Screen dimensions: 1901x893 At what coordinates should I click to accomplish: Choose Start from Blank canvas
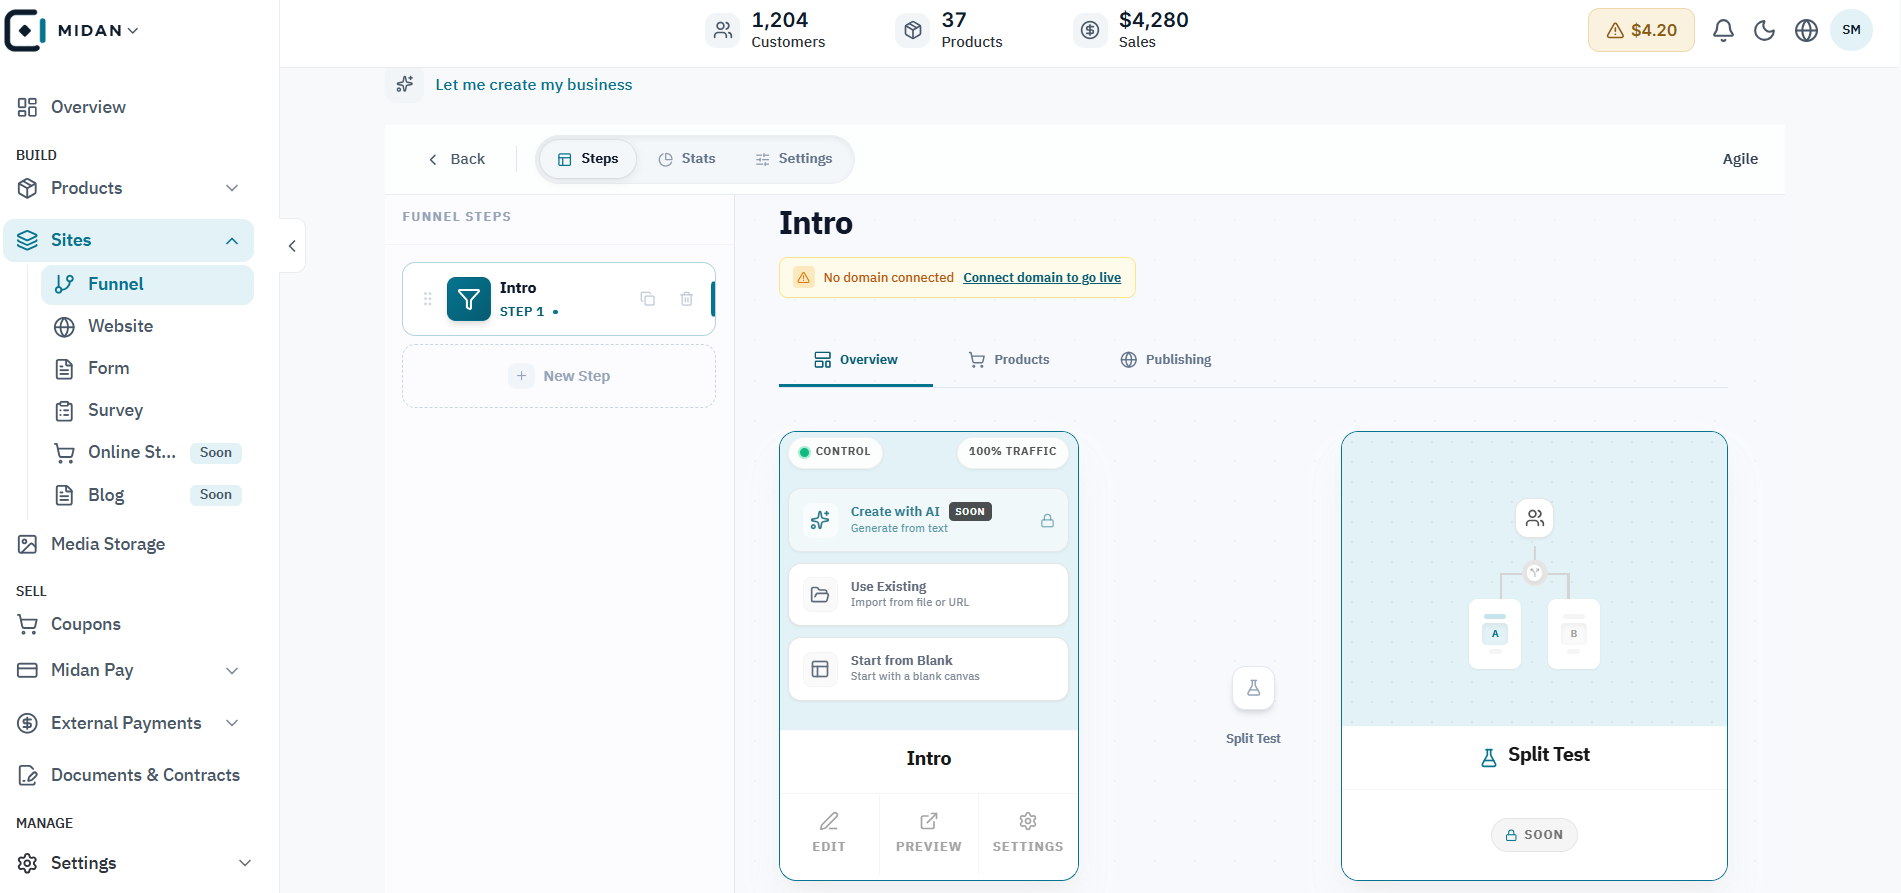(x=928, y=669)
